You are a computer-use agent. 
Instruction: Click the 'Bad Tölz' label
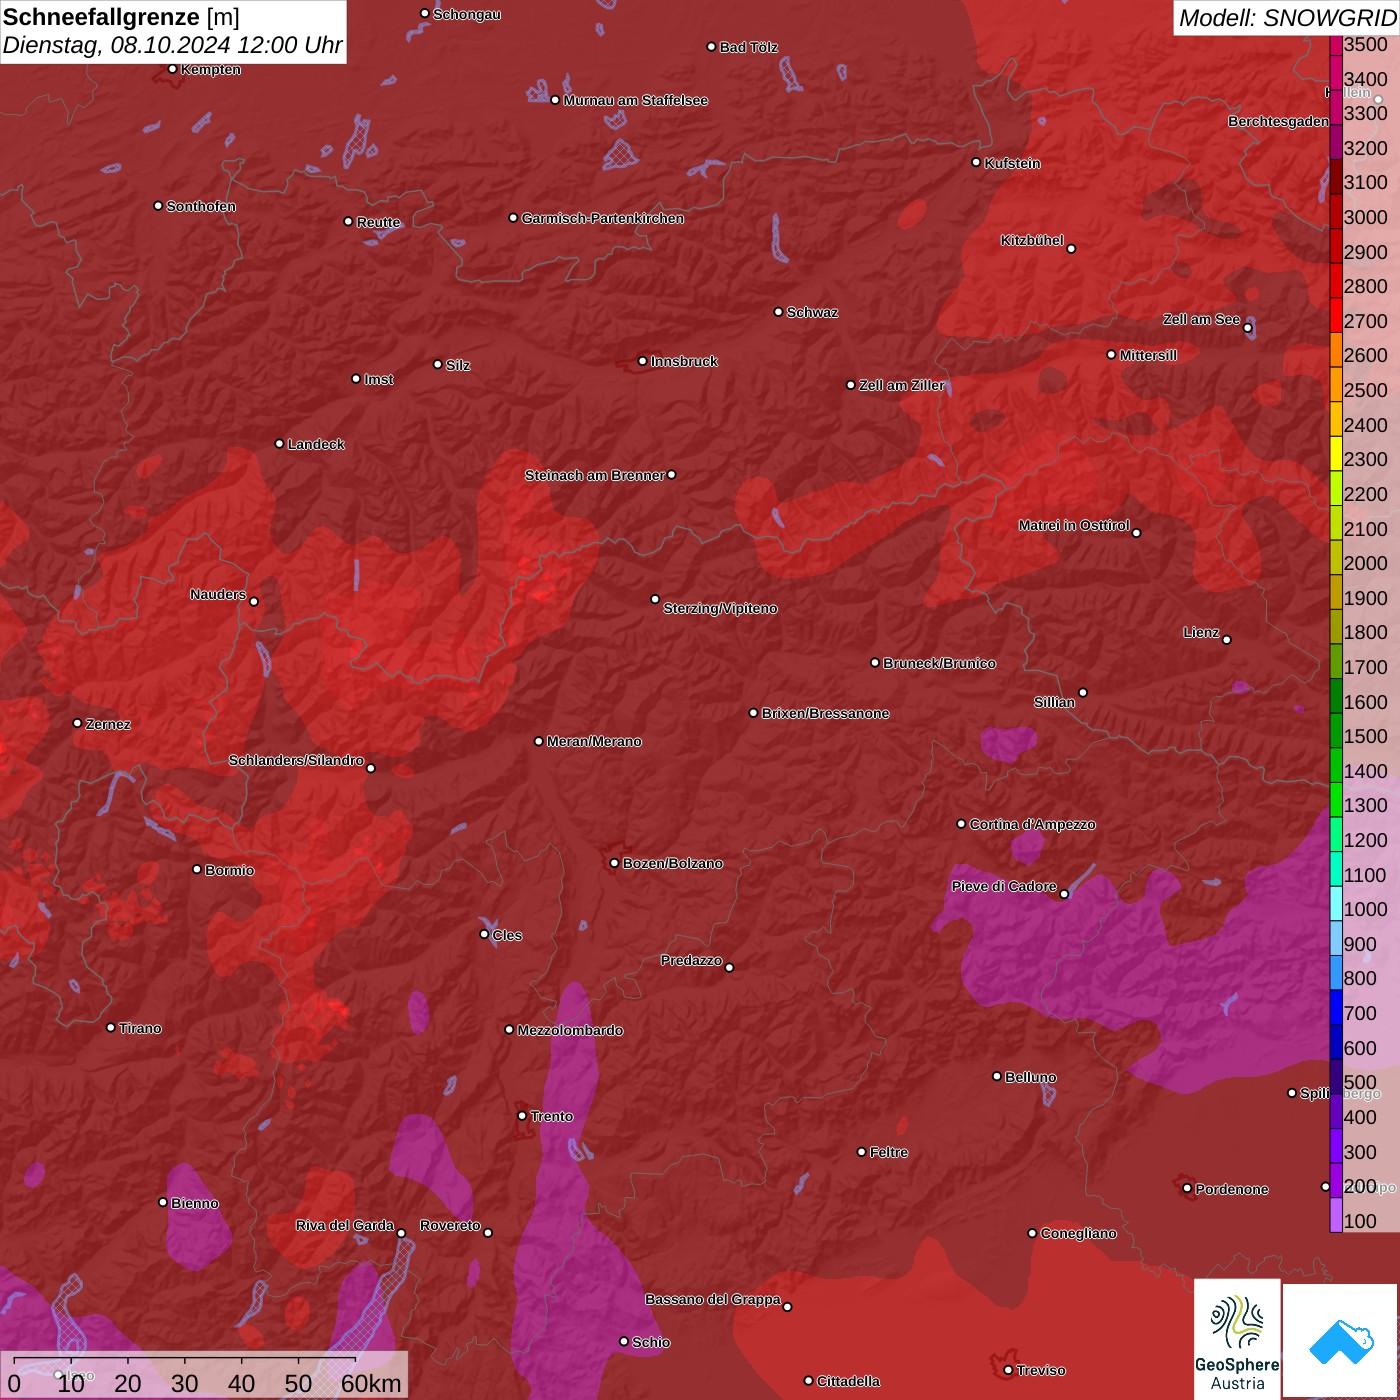pyautogui.click(x=749, y=47)
